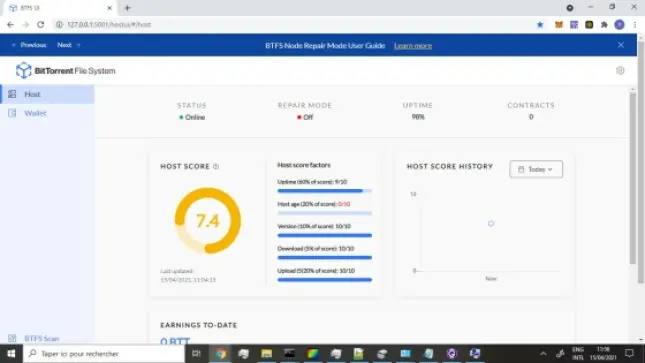The image size is (645, 363).
Task: Open the Extensions puzzle piece menu
Action: [x=604, y=25]
